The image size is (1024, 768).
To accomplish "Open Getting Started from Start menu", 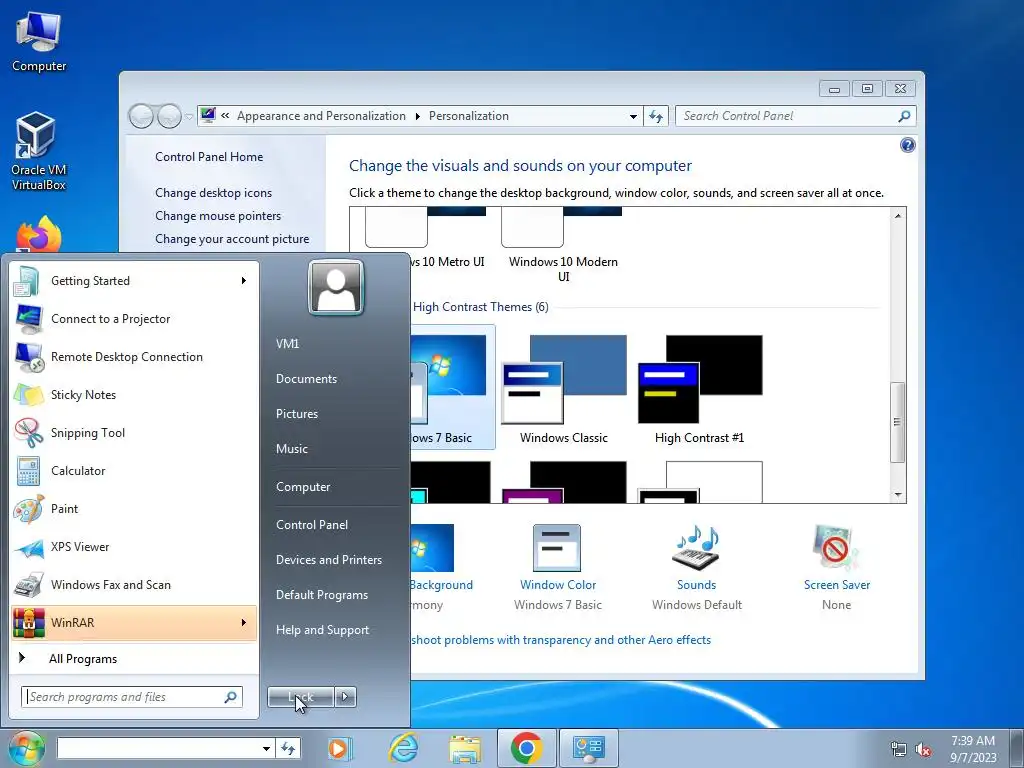I will (133, 281).
